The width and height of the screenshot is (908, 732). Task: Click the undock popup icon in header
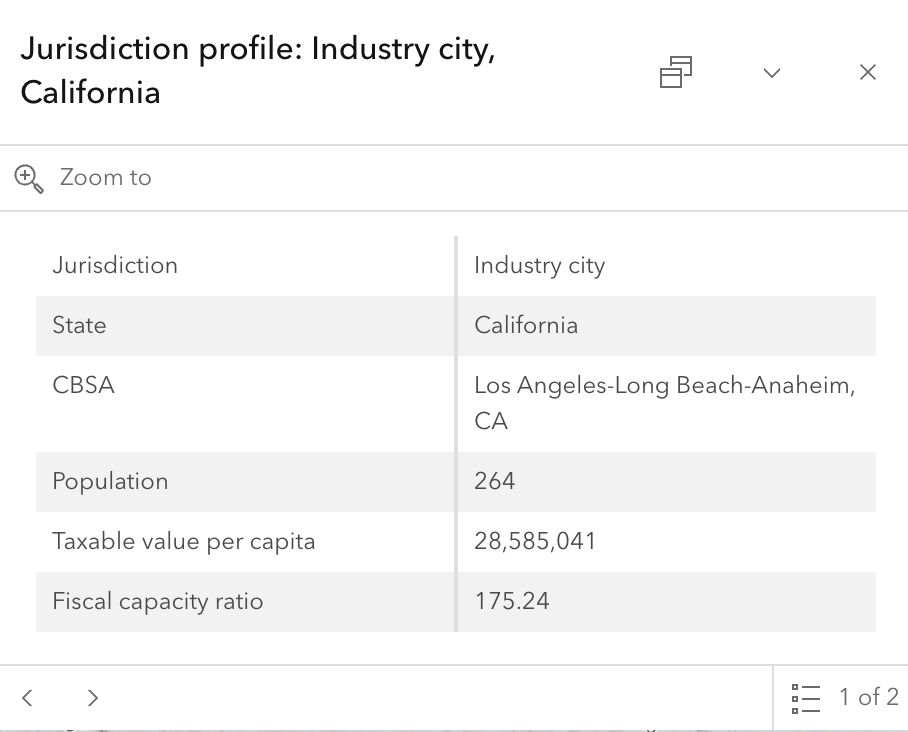(676, 72)
